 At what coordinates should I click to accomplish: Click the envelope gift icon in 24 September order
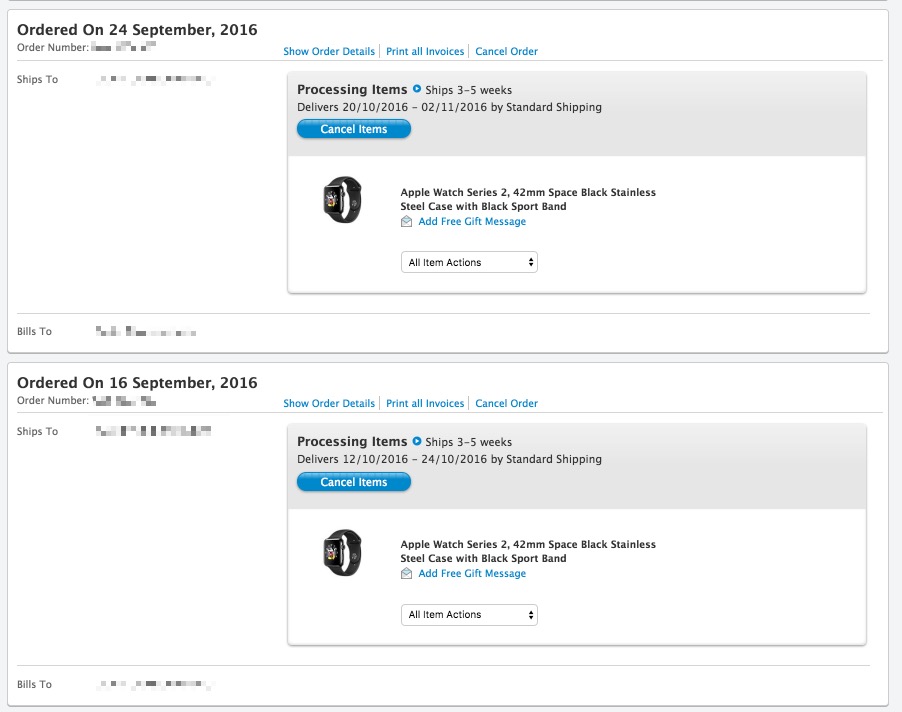point(406,222)
